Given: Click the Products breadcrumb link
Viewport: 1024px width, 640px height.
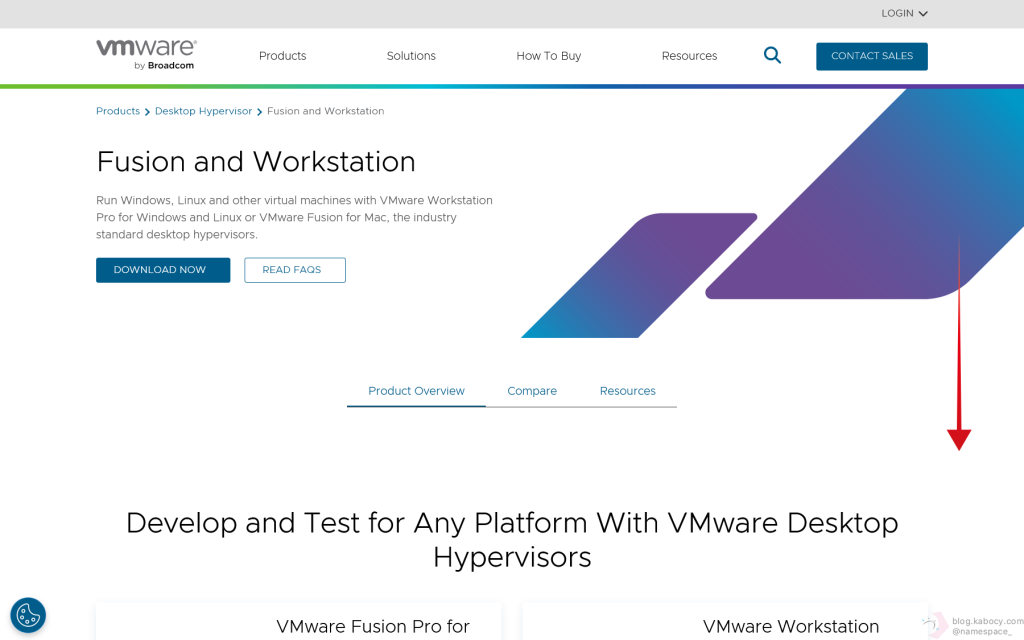Looking at the screenshot, I should [118, 111].
